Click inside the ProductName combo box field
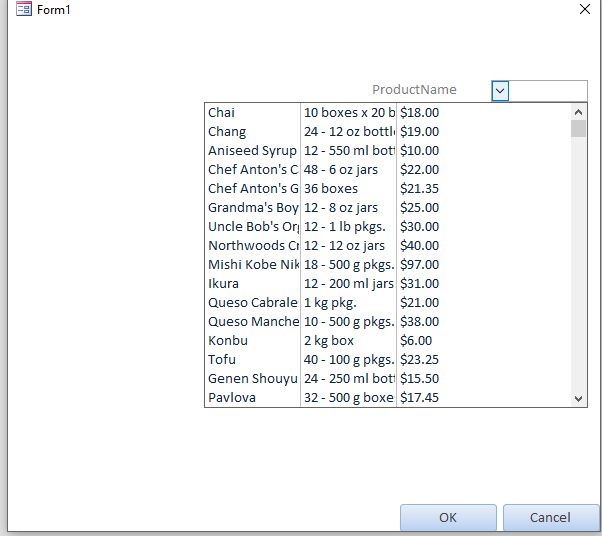Image resolution: width=602 pixels, height=536 pixels. click(548, 91)
